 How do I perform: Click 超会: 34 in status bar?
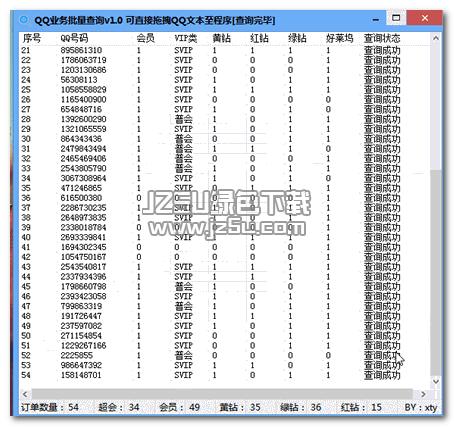[119, 407]
